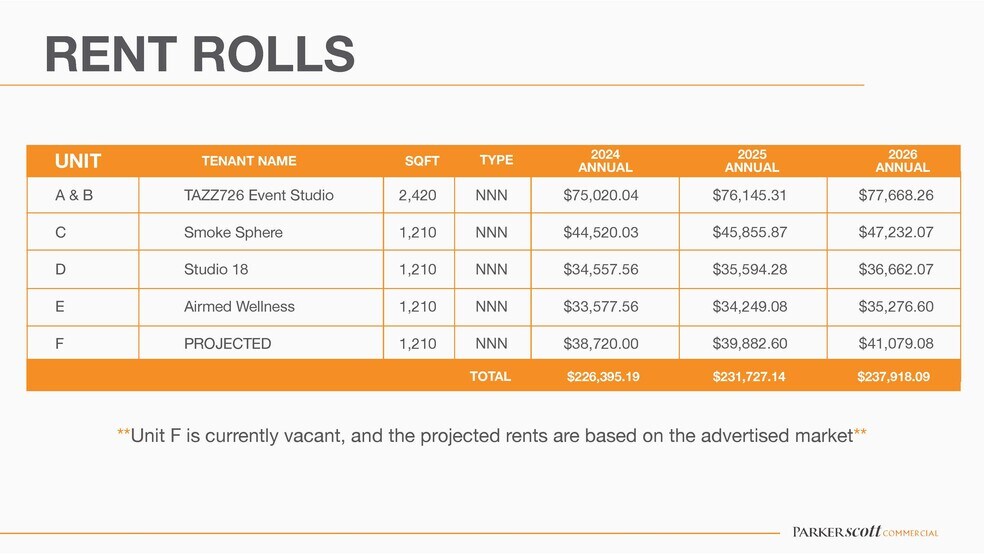This screenshot has height=554, width=984.
Task: Click the TENANT NAME column header
Action: [249, 161]
